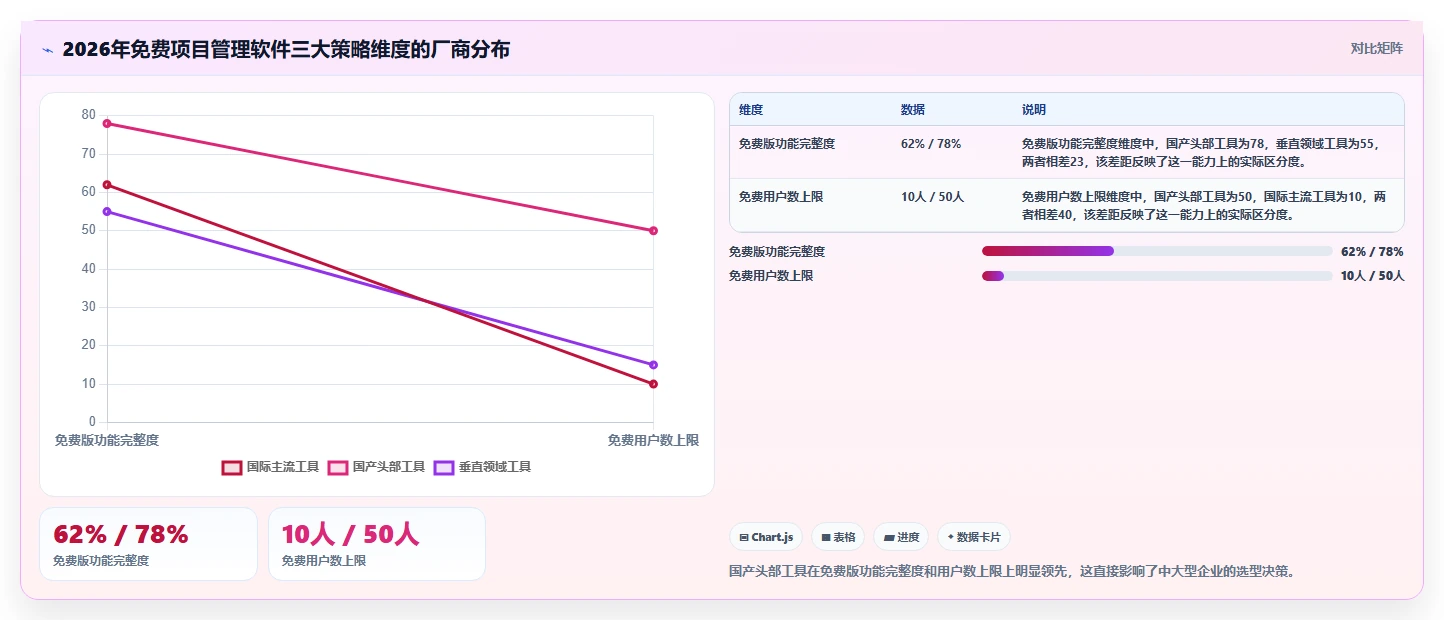
Task: Click the 10人 / 50人 data card
Action: 376,544
